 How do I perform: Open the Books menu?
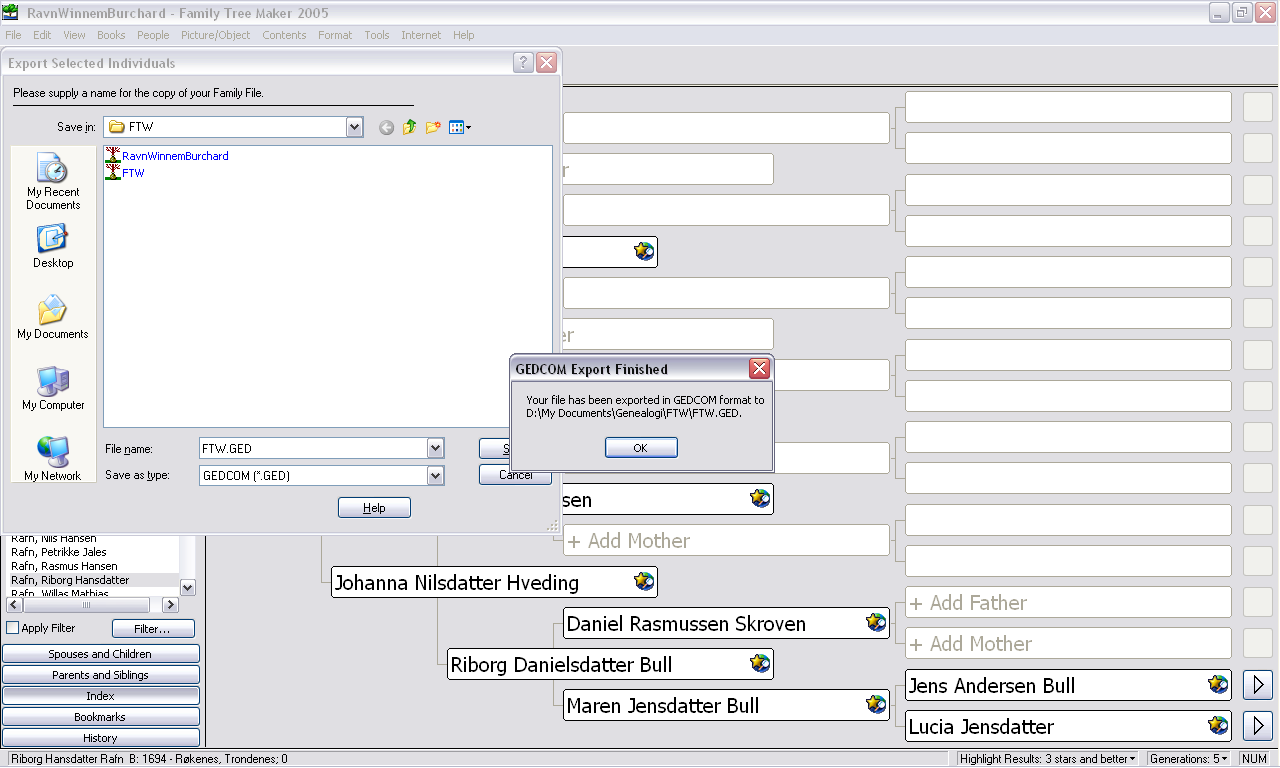(x=111, y=35)
